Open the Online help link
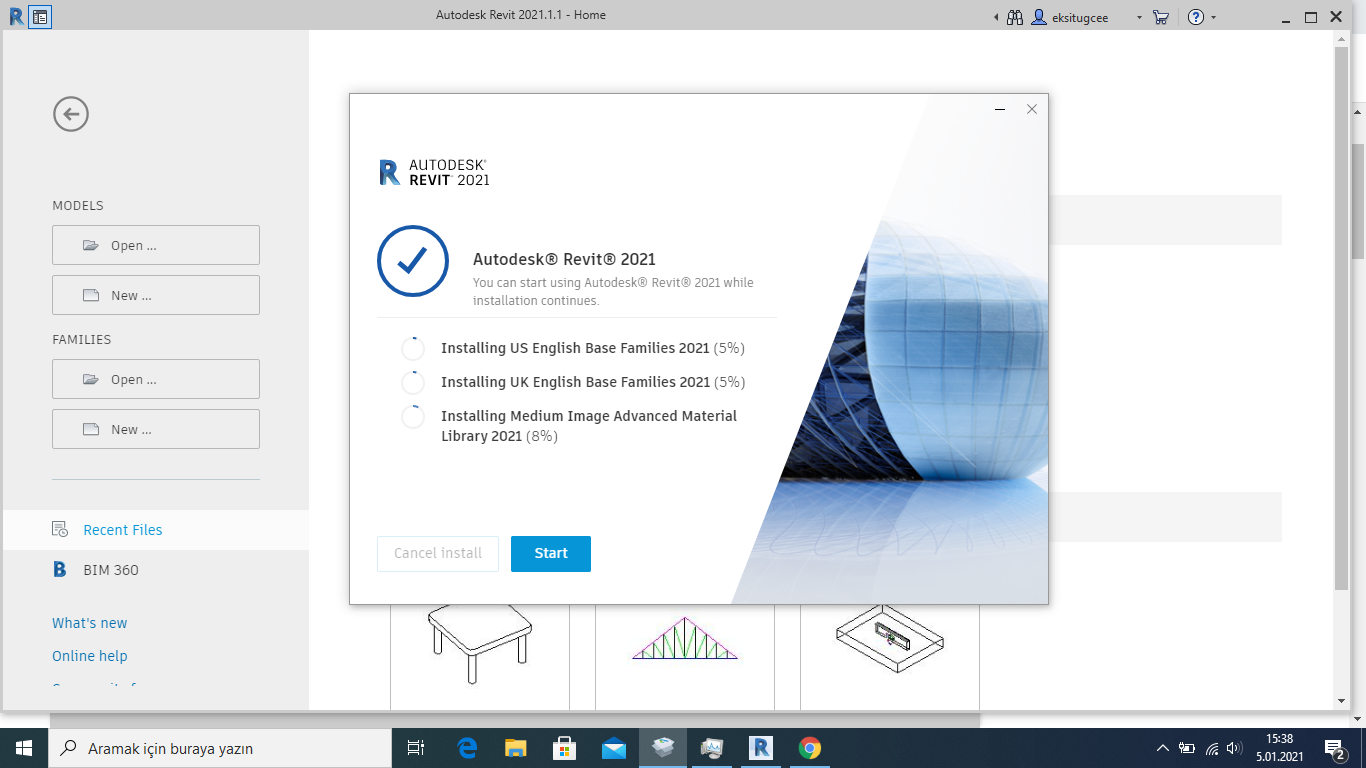1366x768 pixels. pyautogui.click(x=90, y=656)
